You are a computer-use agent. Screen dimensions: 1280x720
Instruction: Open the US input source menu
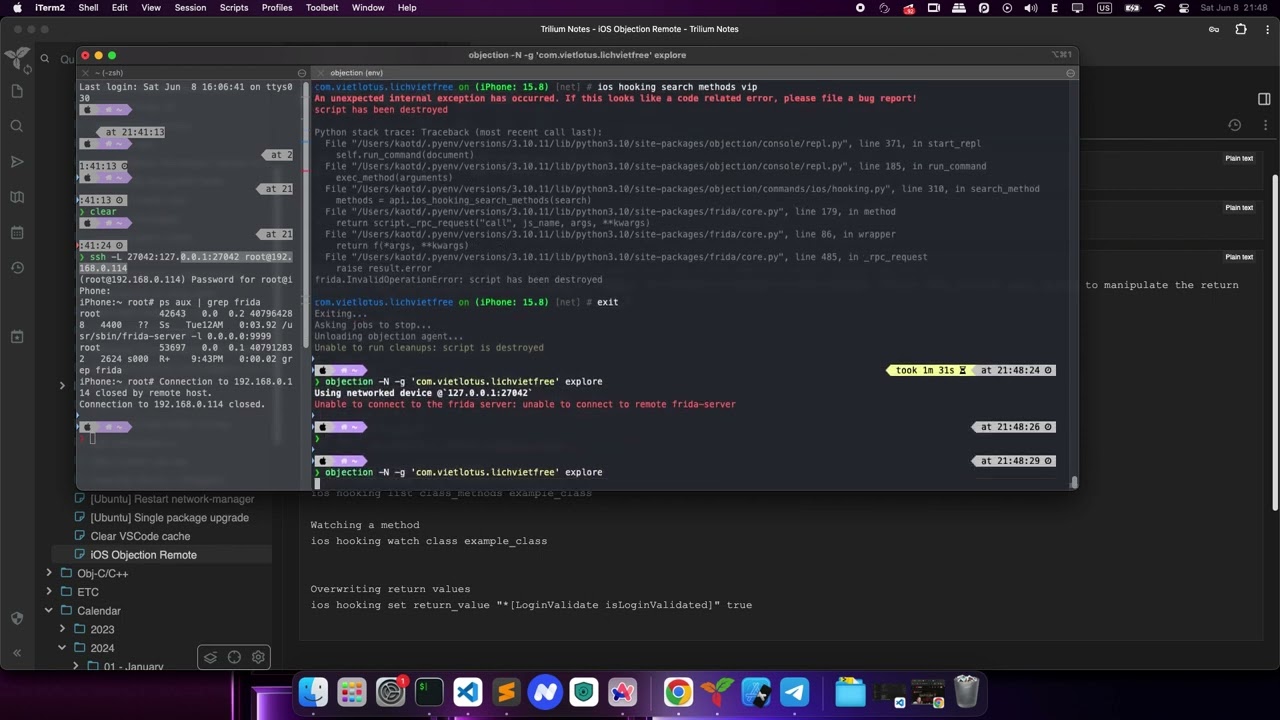pos(1104,8)
